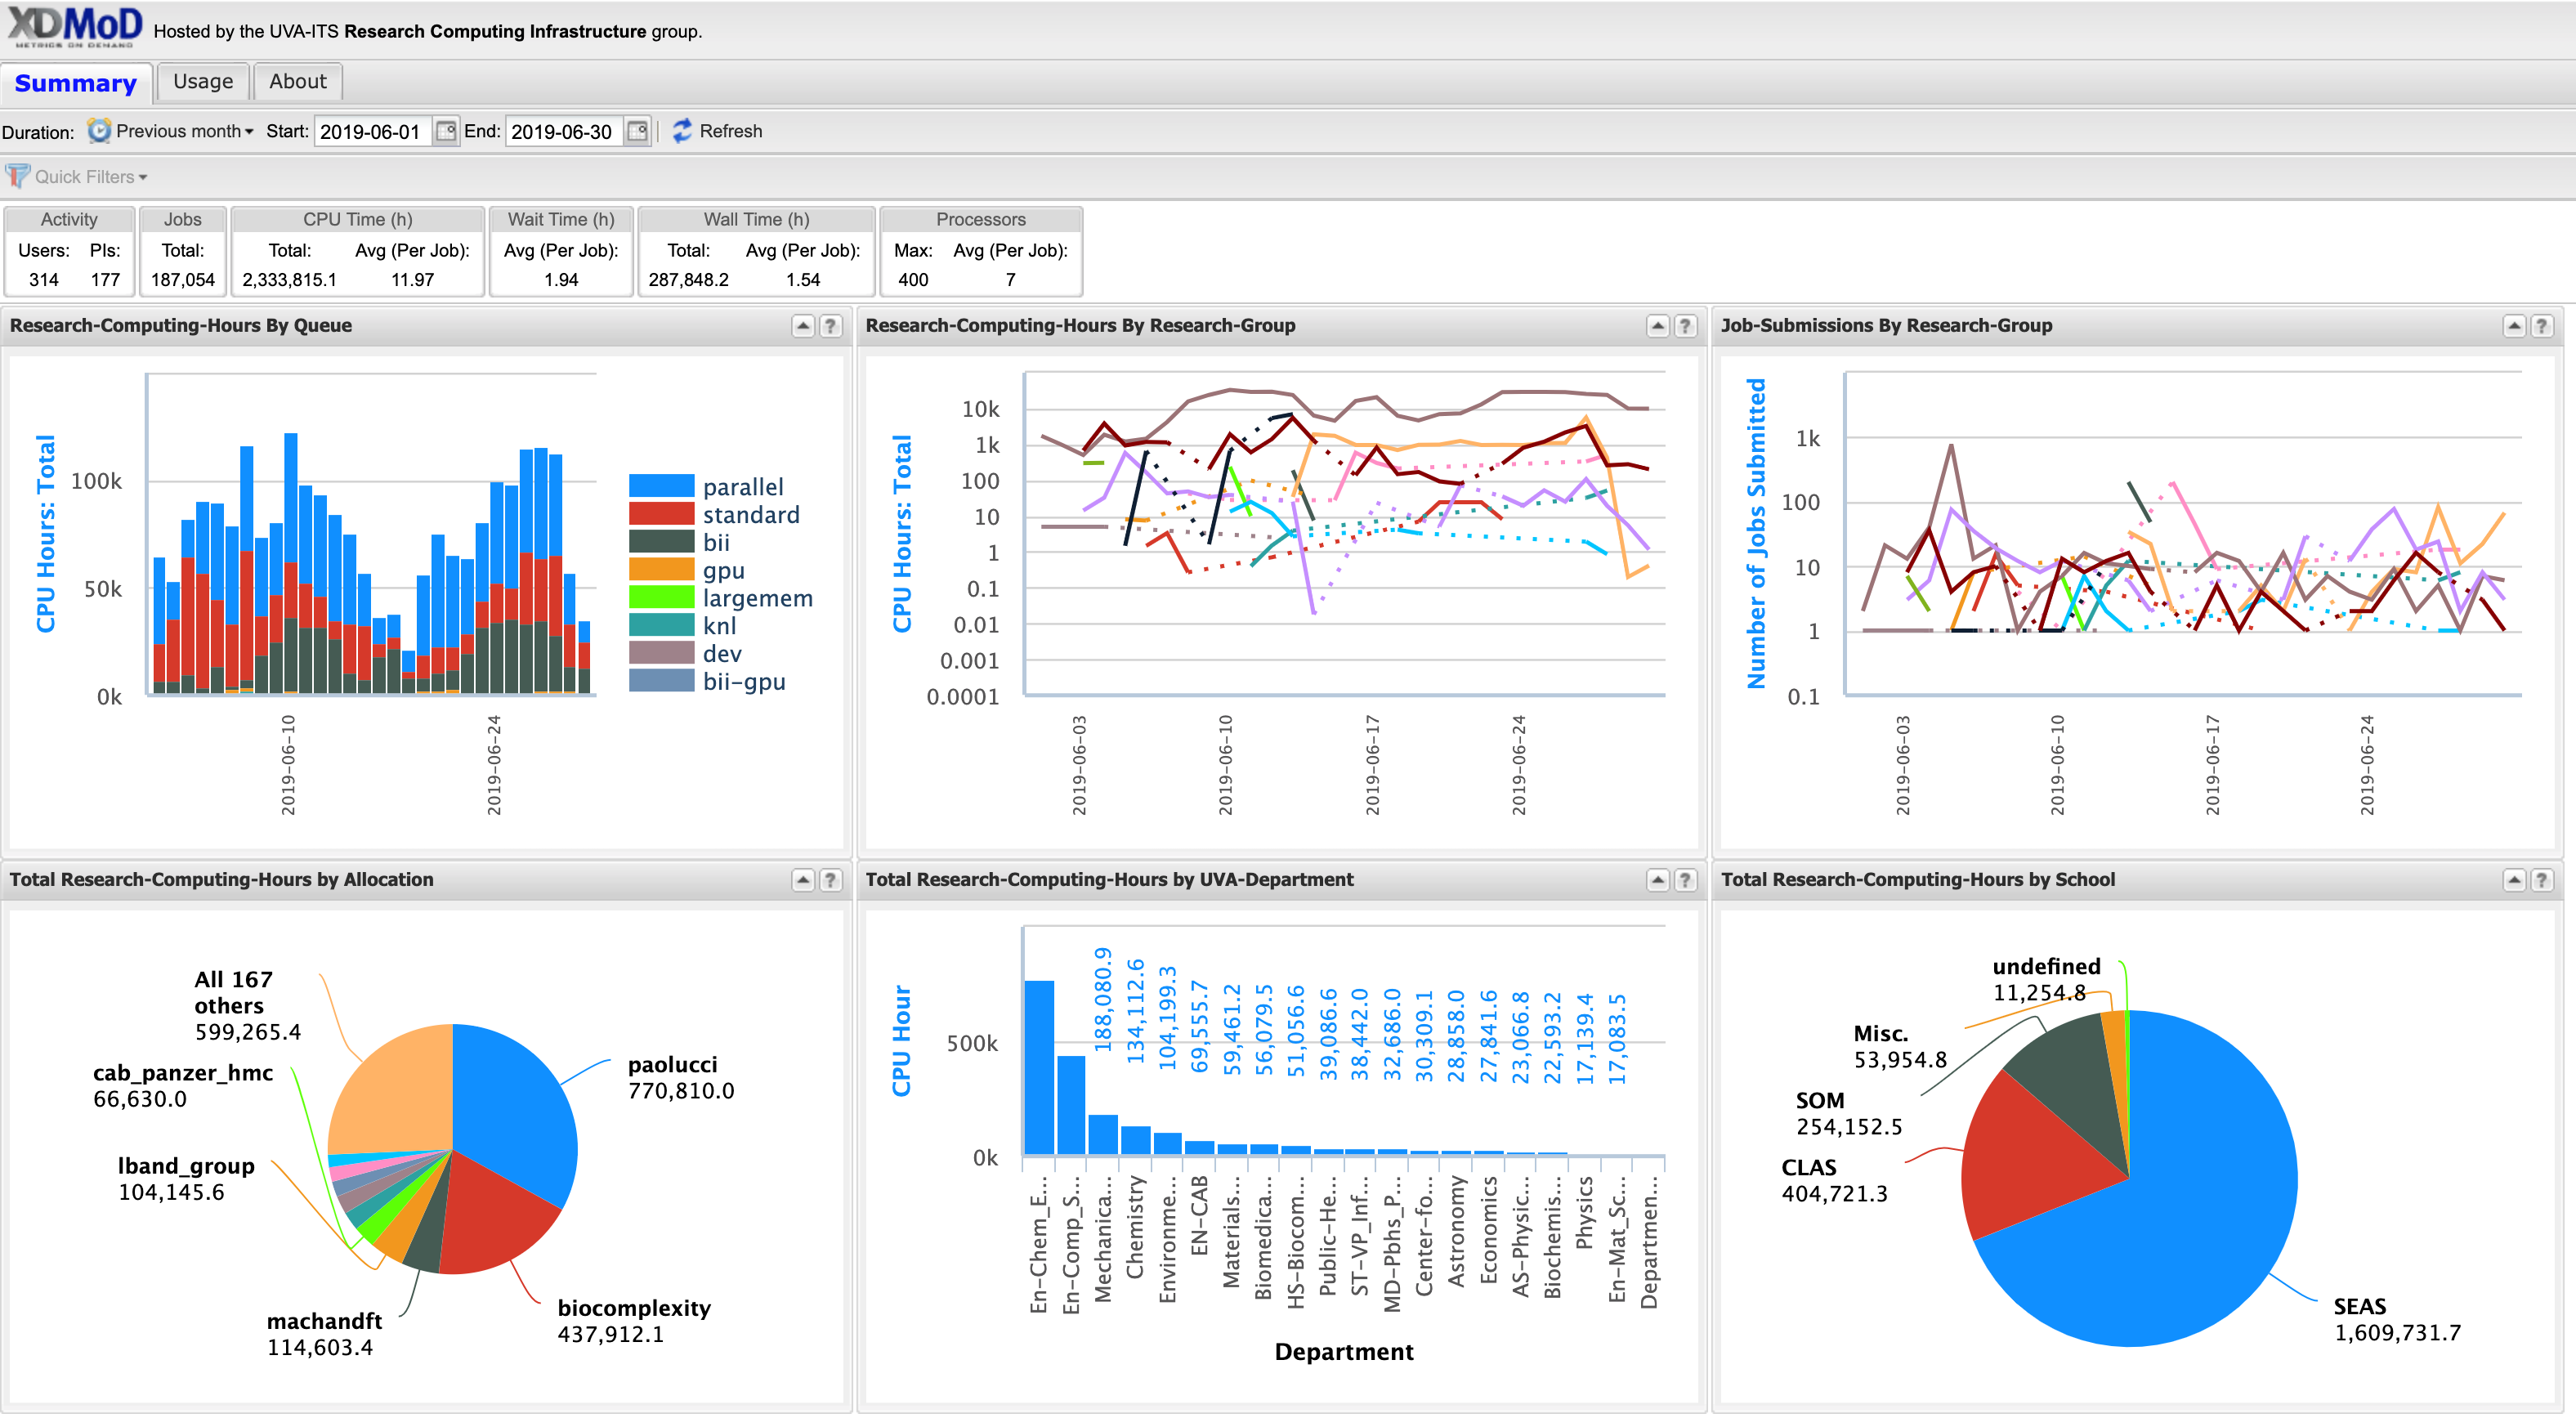Open the Start date calendar picker

(446, 131)
